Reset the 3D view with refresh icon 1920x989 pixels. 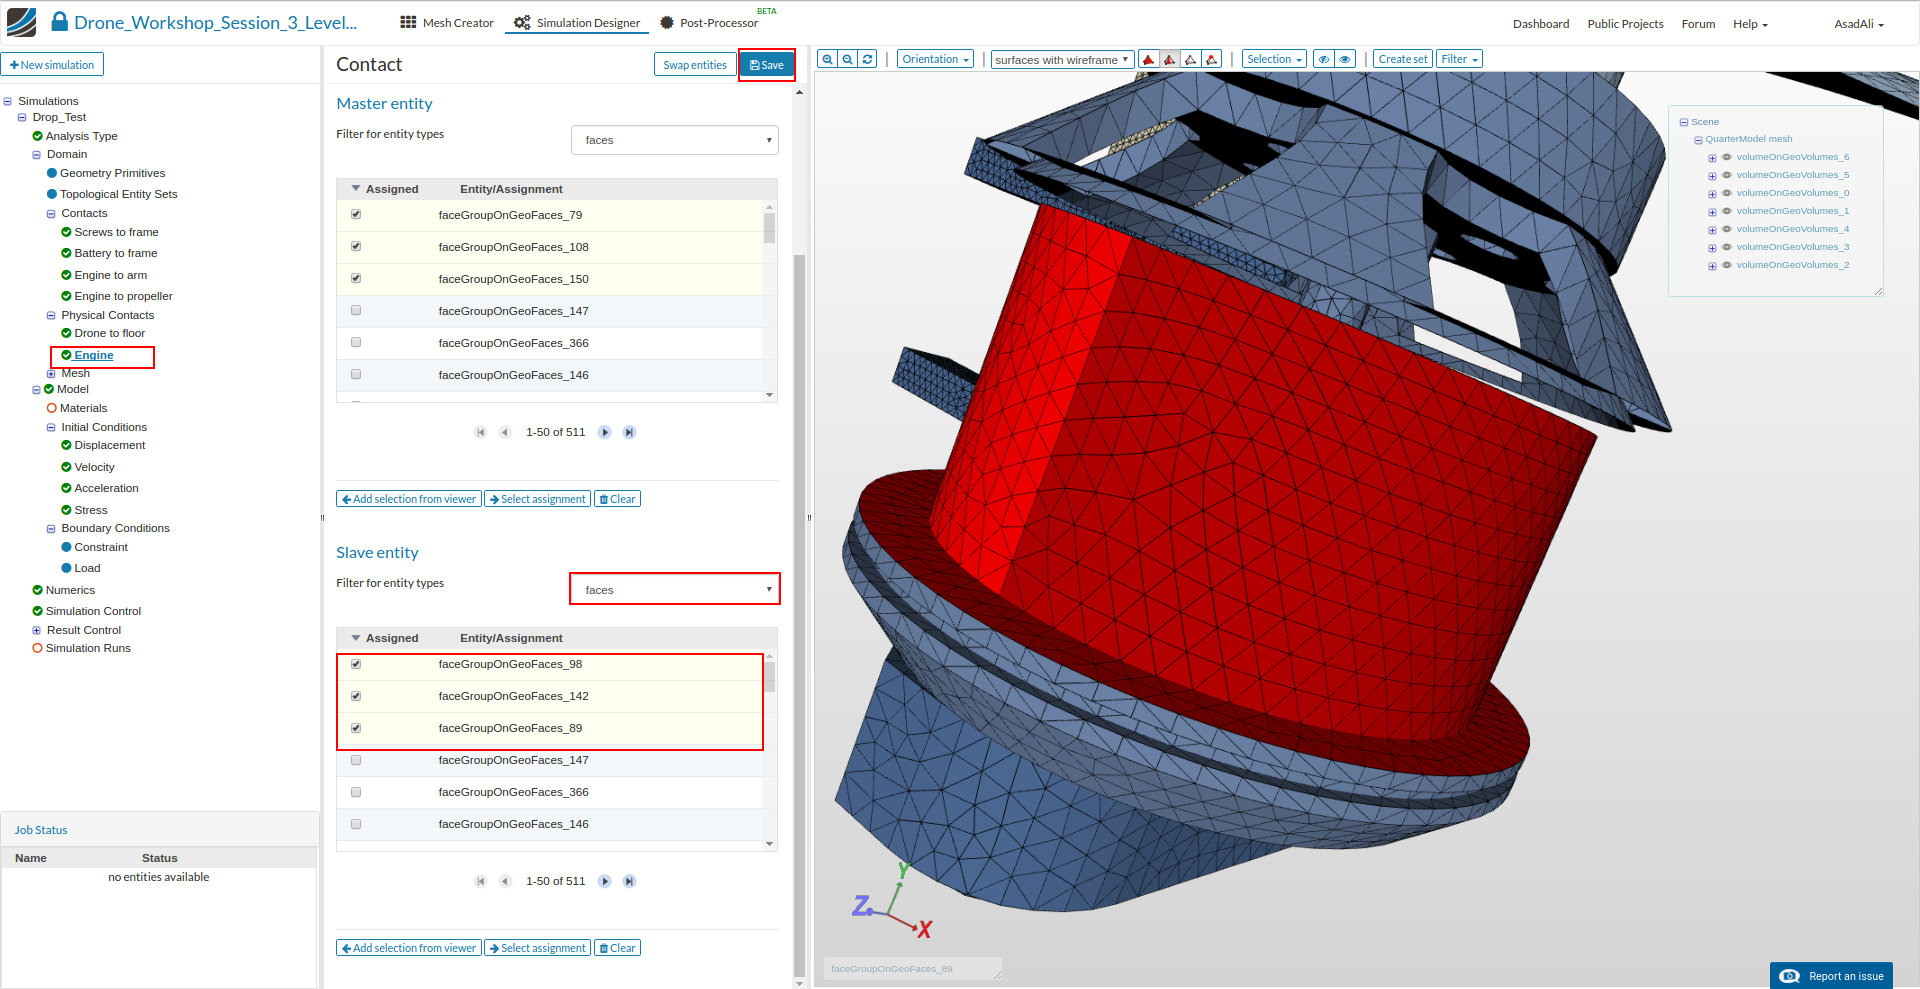(868, 59)
